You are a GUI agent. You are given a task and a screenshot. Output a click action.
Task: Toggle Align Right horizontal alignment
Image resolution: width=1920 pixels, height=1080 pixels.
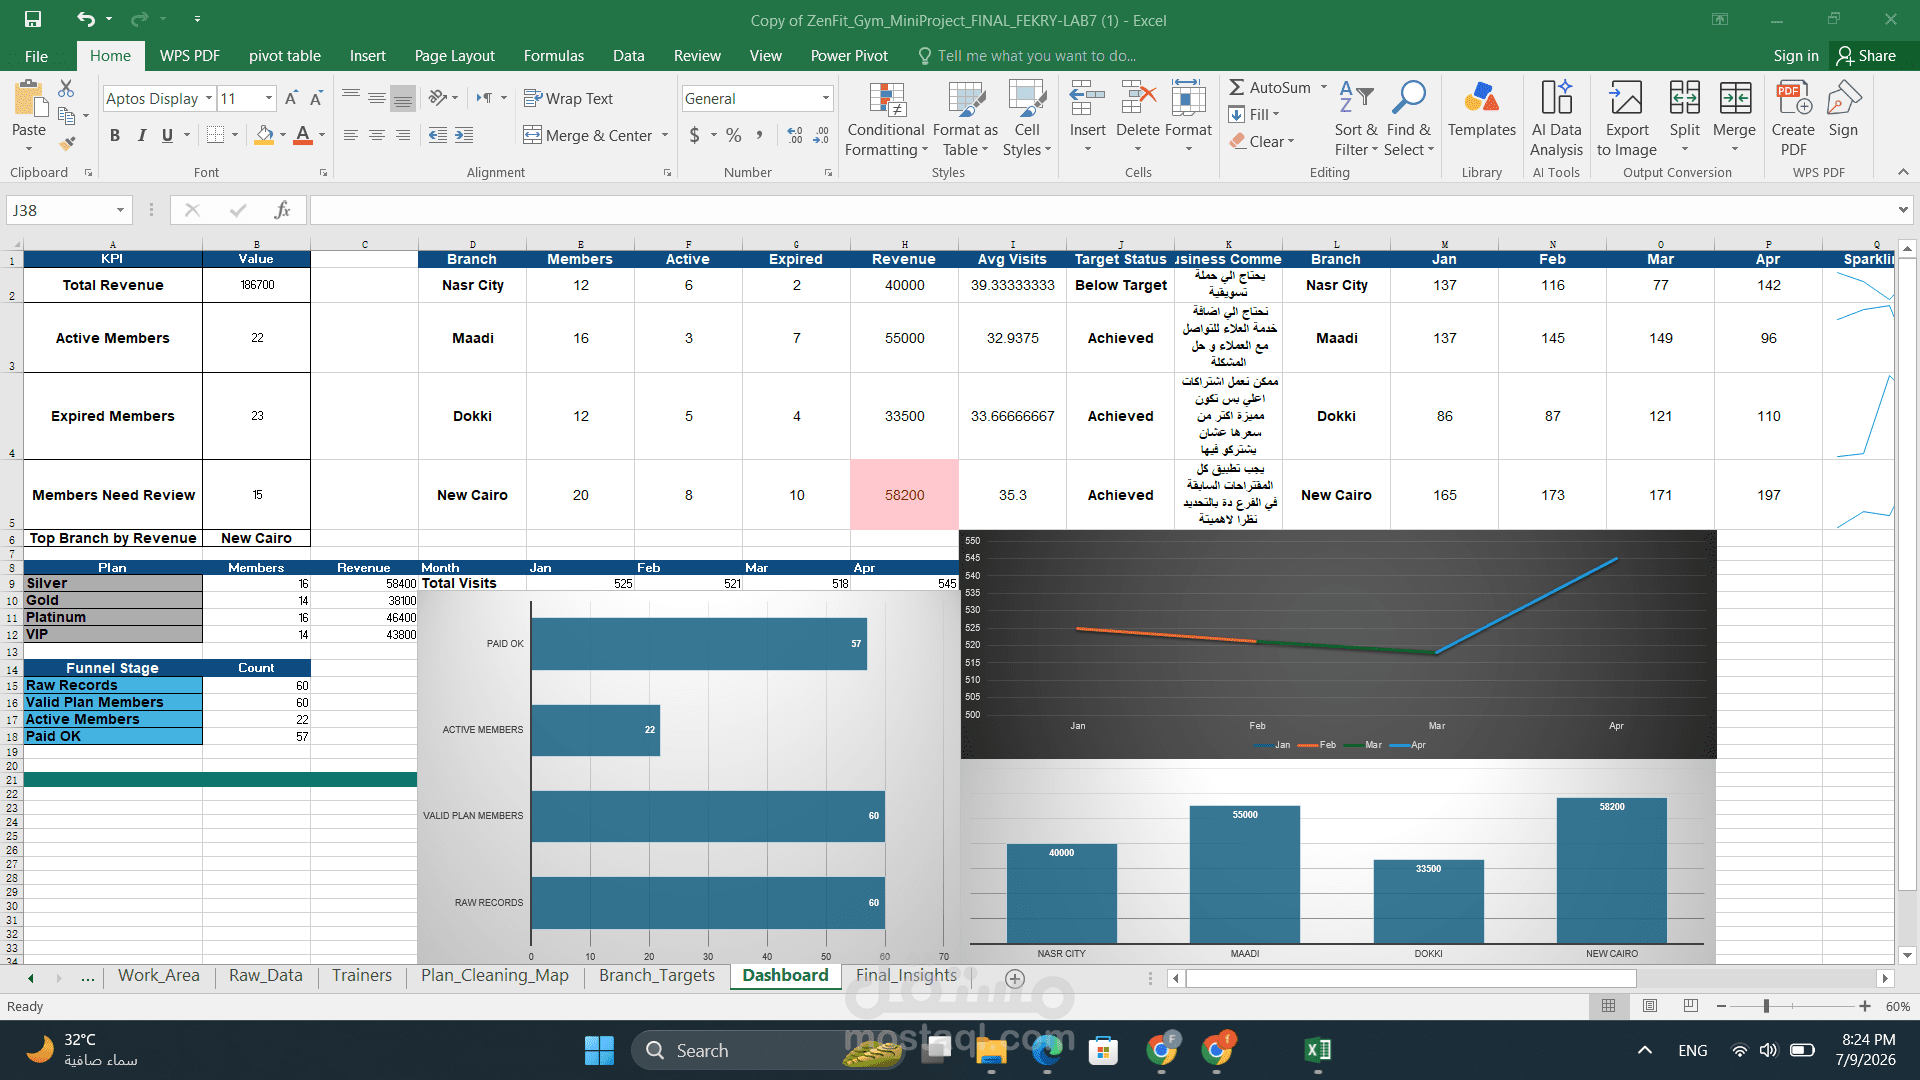coord(403,135)
